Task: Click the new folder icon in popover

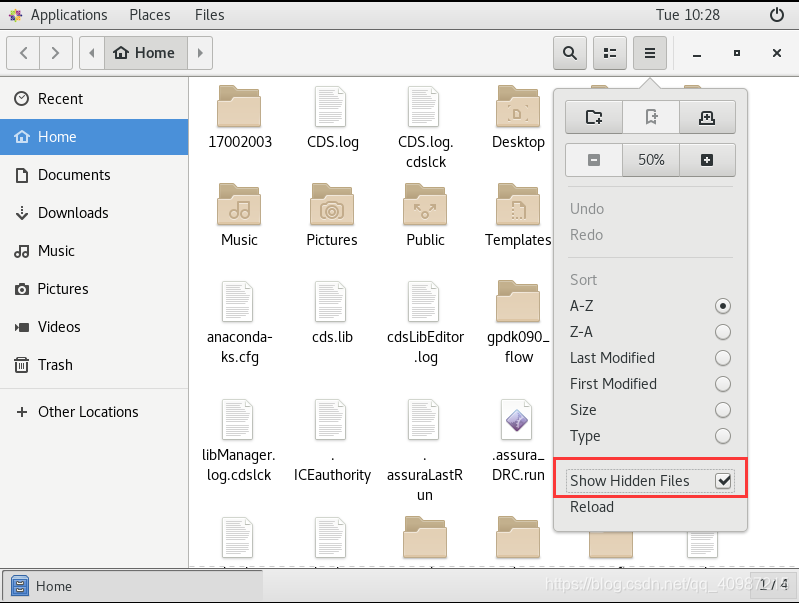Action: (594, 117)
